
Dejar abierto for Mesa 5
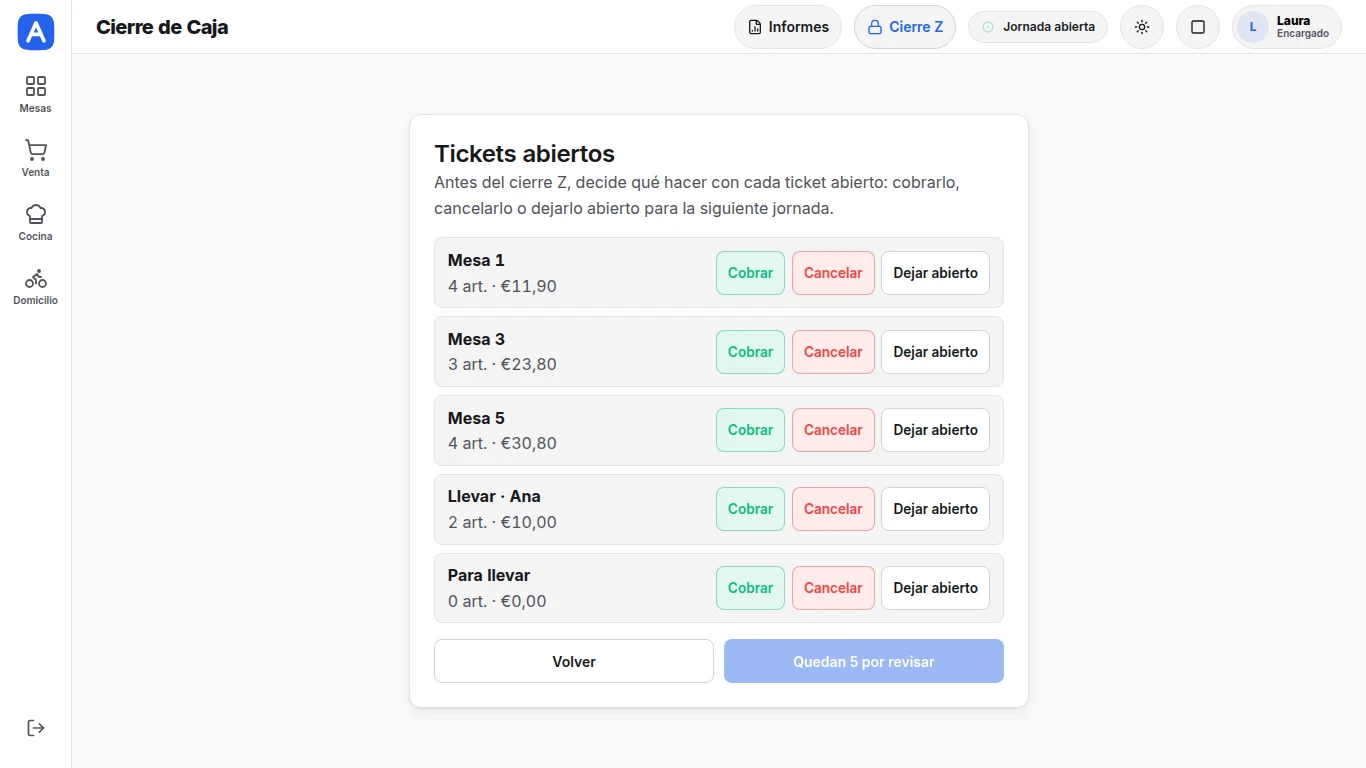coord(935,430)
